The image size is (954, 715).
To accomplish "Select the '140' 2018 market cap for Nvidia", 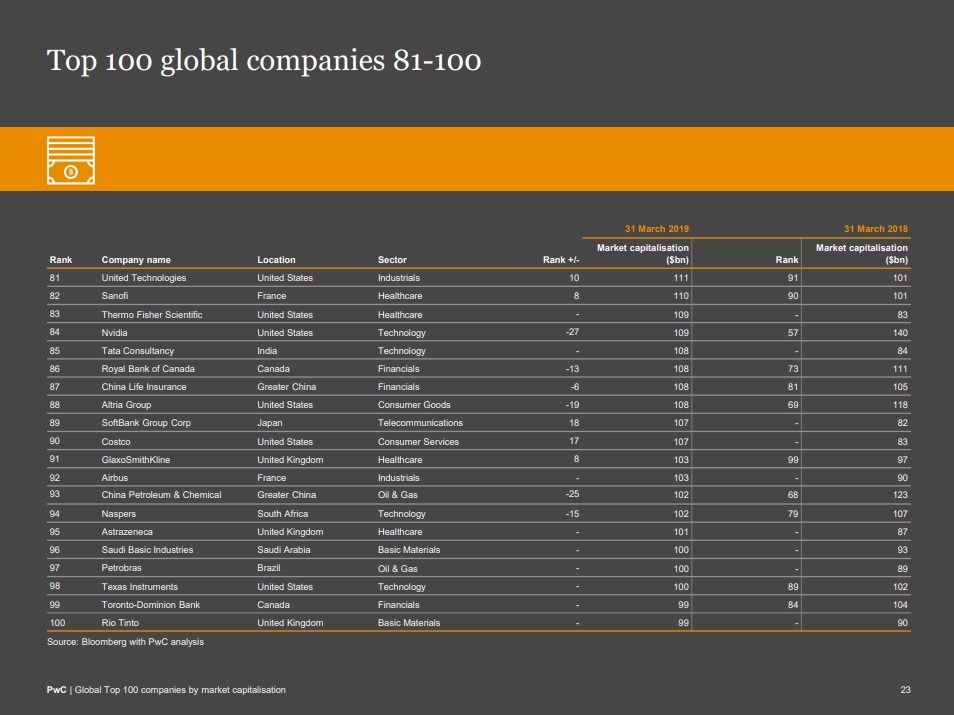I will click(x=900, y=333).
